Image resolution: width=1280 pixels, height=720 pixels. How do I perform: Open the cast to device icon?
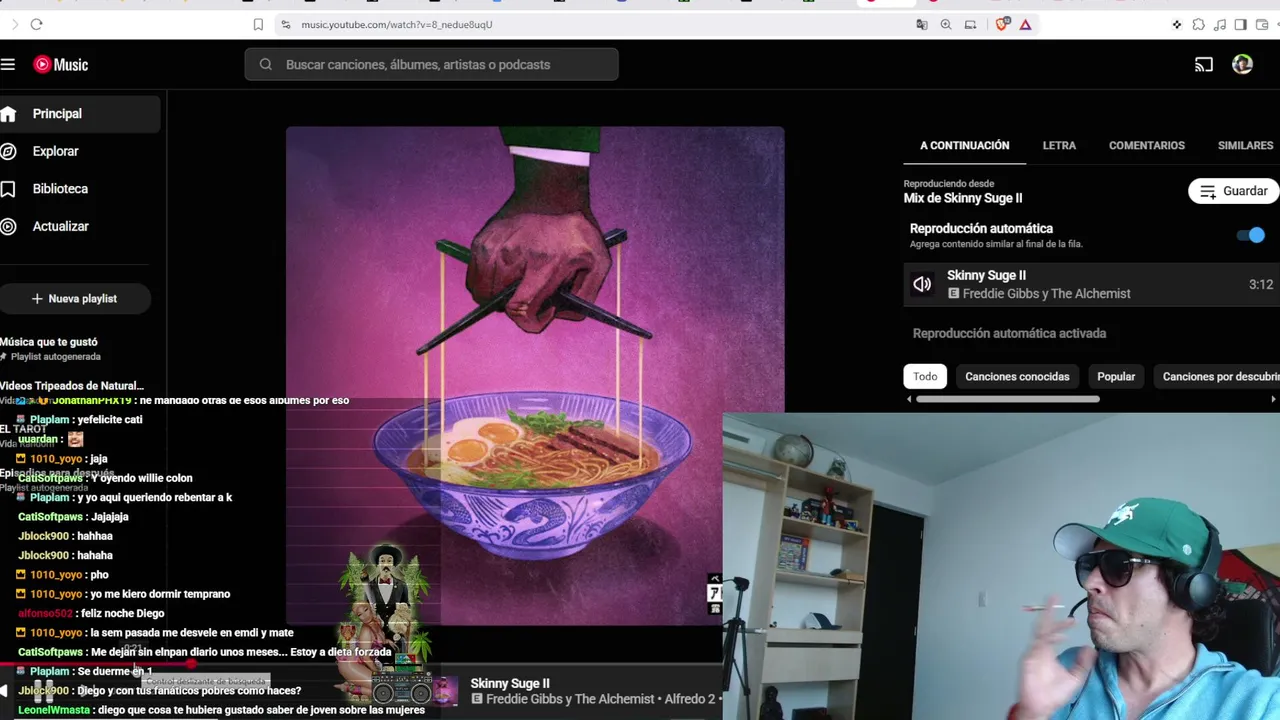pos(1204,65)
